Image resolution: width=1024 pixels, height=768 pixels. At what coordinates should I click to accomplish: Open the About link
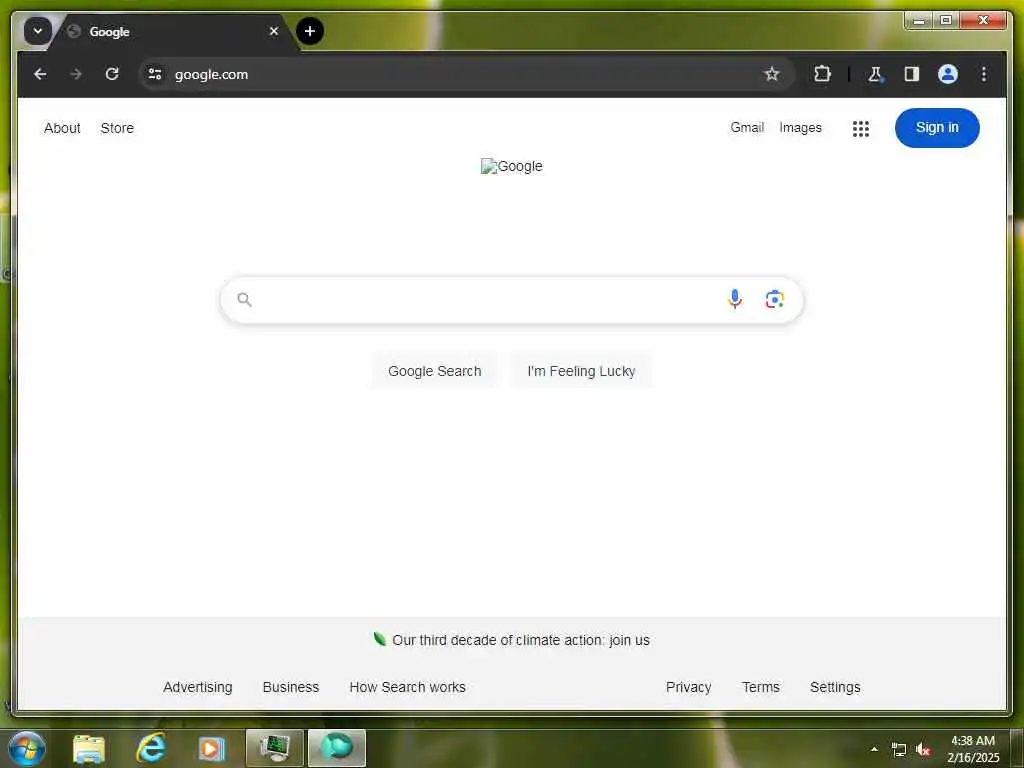[62, 128]
